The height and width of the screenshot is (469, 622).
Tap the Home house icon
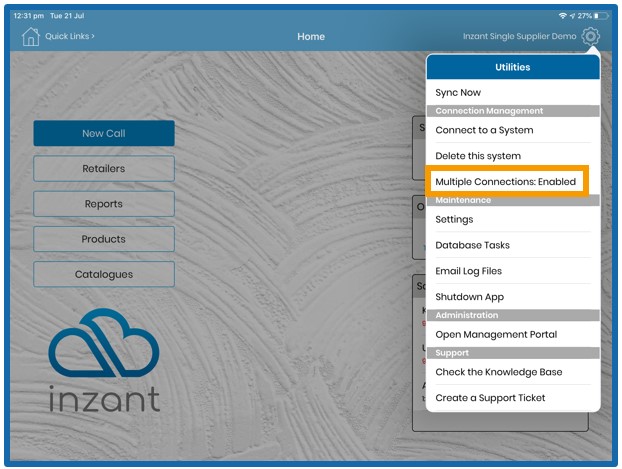tap(31, 37)
